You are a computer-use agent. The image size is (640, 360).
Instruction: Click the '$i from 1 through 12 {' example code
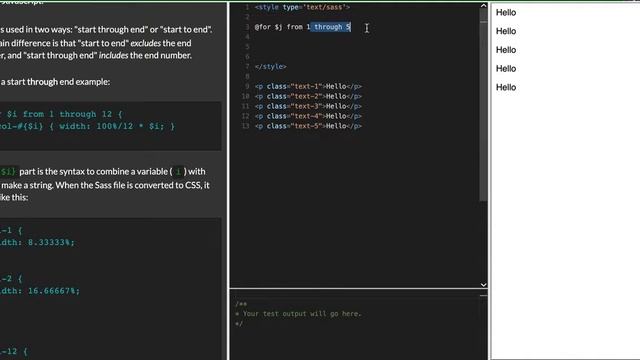[64, 114]
